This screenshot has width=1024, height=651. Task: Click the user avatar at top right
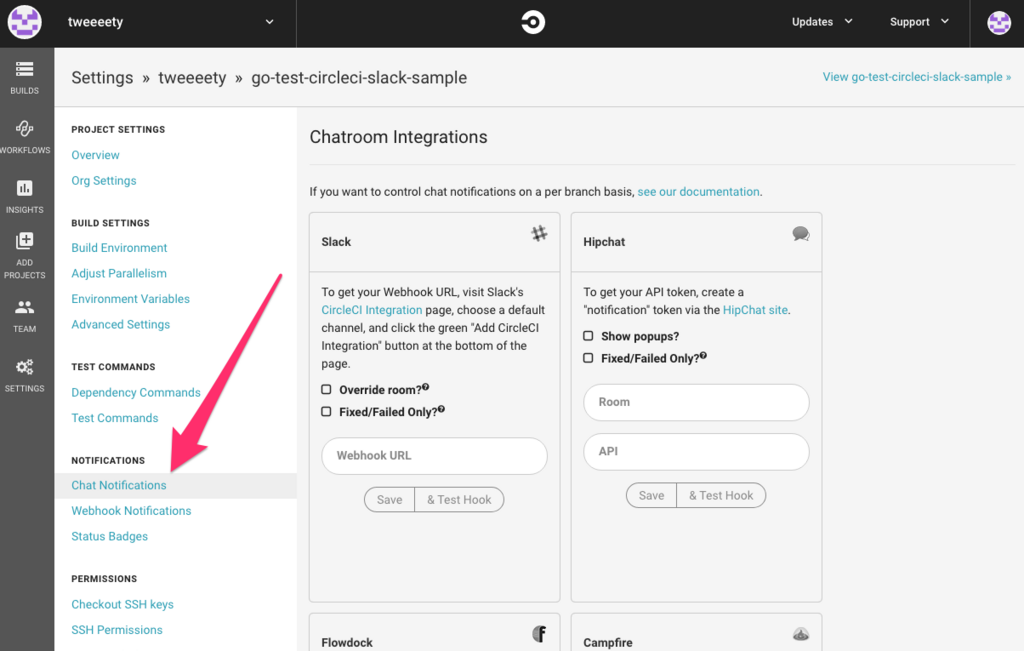coord(998,22)
